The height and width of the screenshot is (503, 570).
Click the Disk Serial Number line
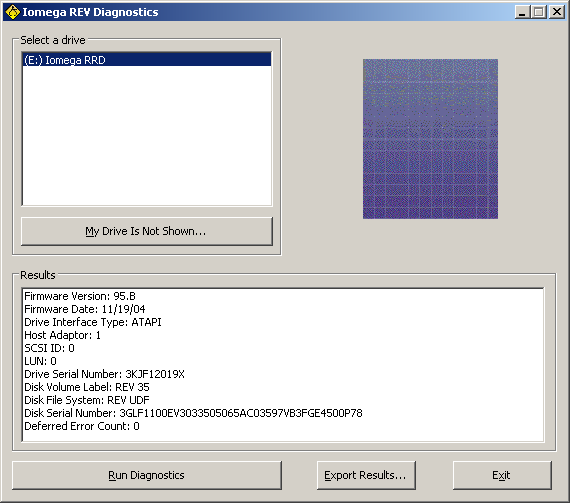(193, 413)
